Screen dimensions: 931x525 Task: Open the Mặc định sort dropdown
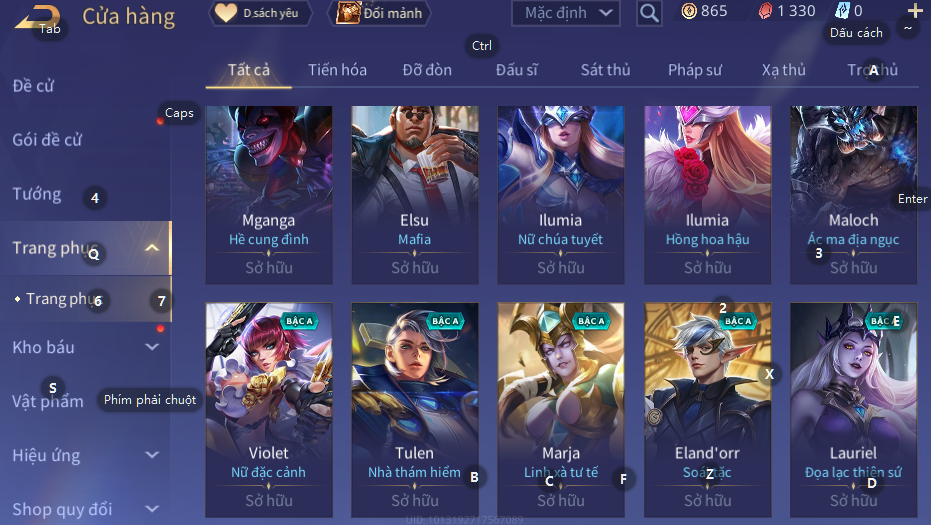pos(565,12)
